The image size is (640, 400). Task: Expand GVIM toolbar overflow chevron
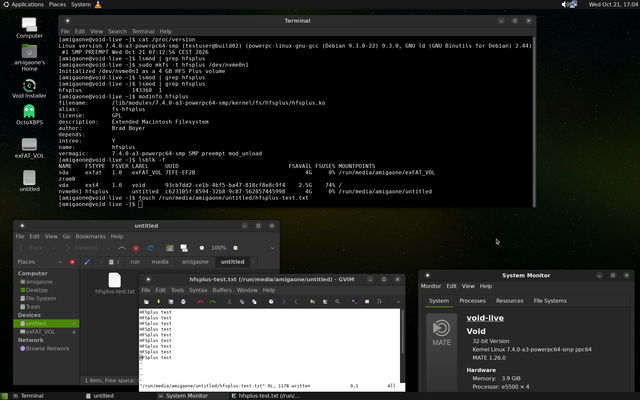pos(398,302)
